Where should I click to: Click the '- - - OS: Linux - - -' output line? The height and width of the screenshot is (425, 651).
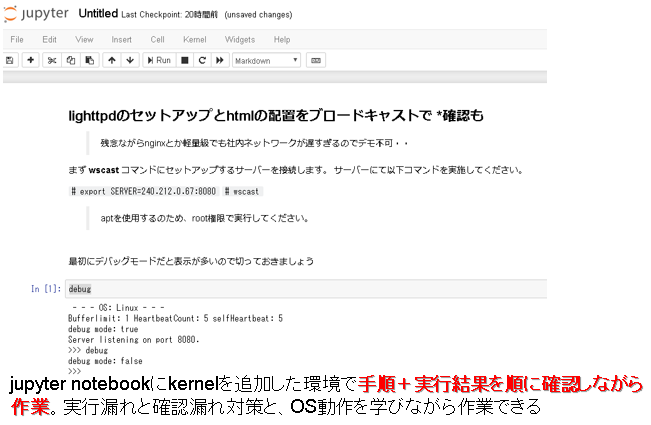pos(118,308)
